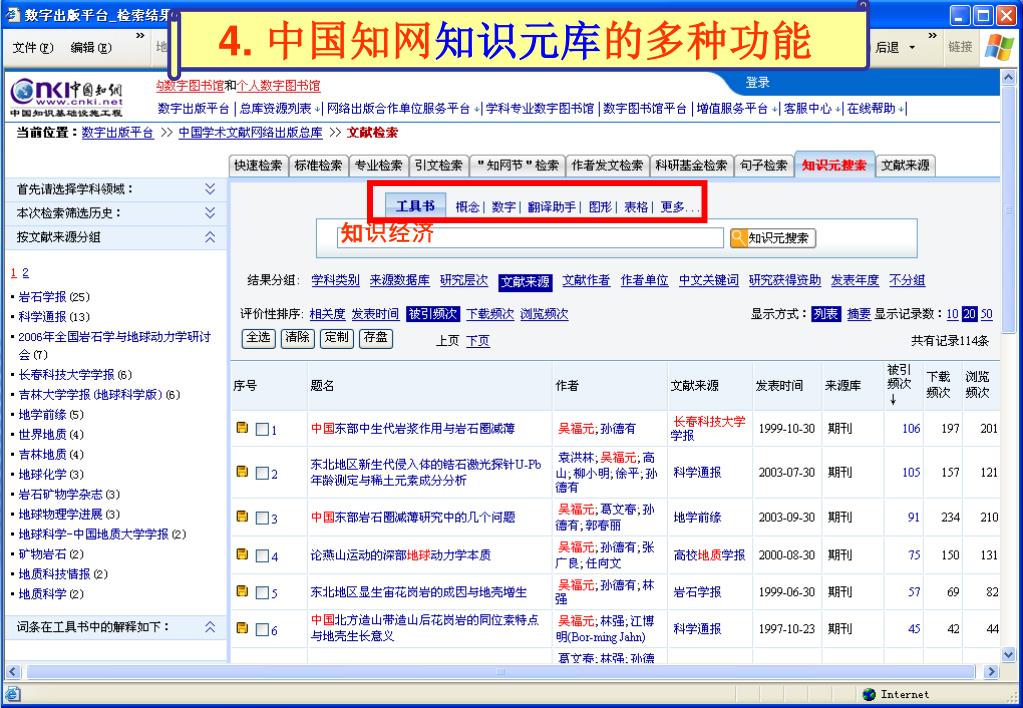Click the knowledge search input field
This screenshot has width=1023, height=708.
530,237
